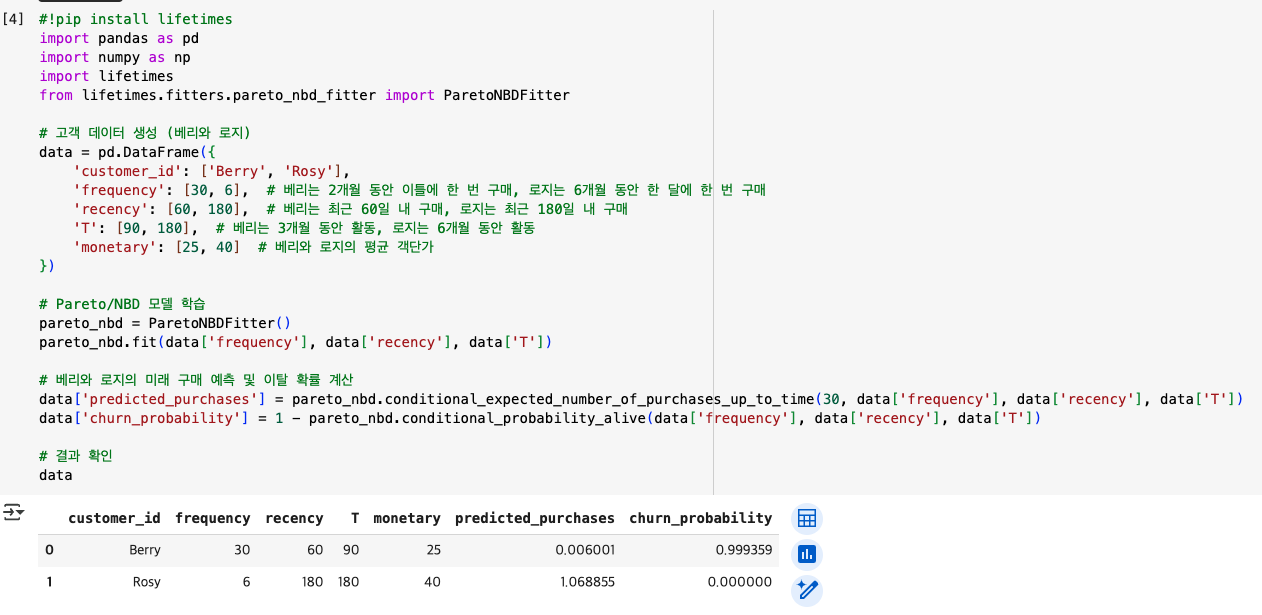Click the 'pareto_nbd = ParetoNBDFitter()' line
Screen dimensions: 1262x615
165,323
